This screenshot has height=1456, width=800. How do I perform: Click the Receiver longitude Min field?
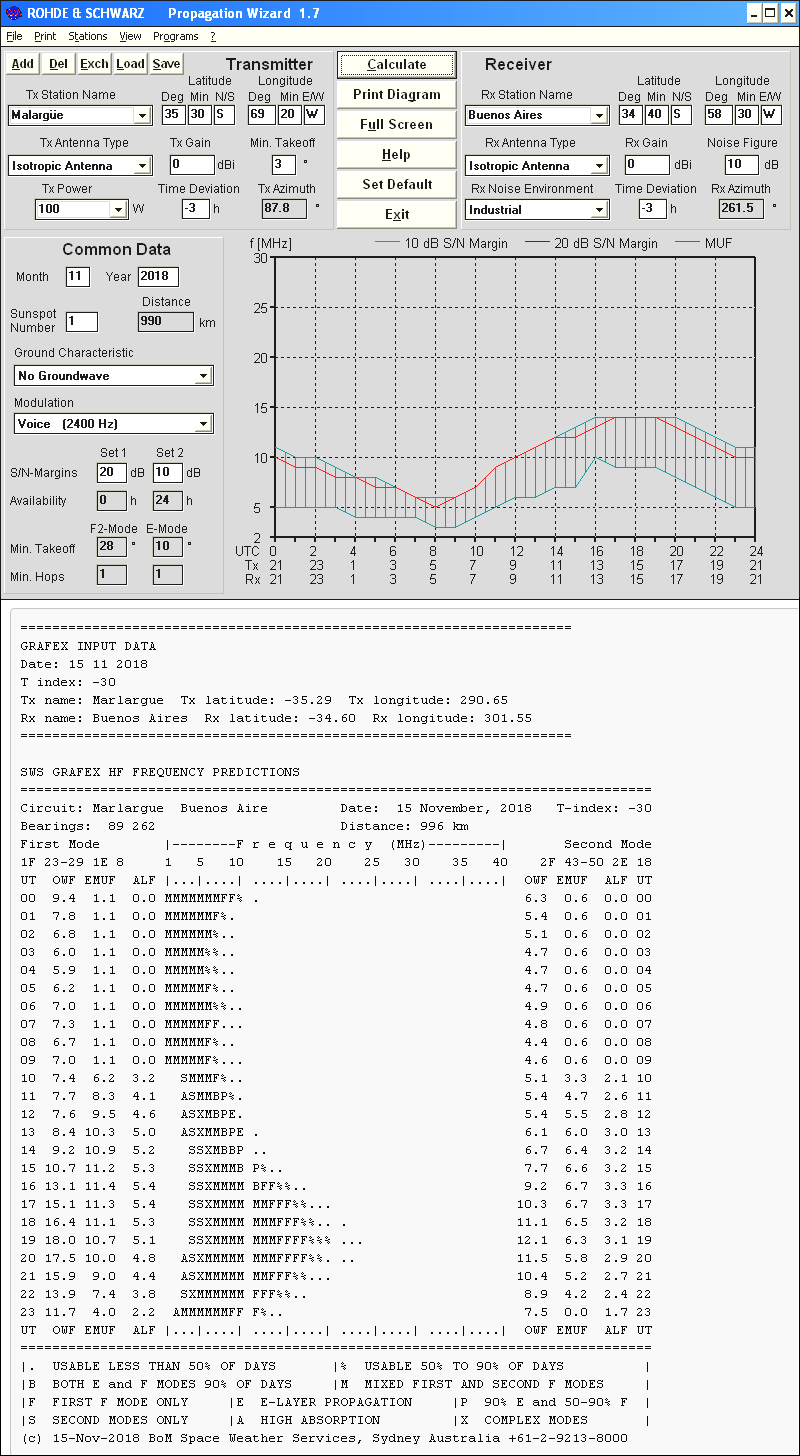(746, 115)
